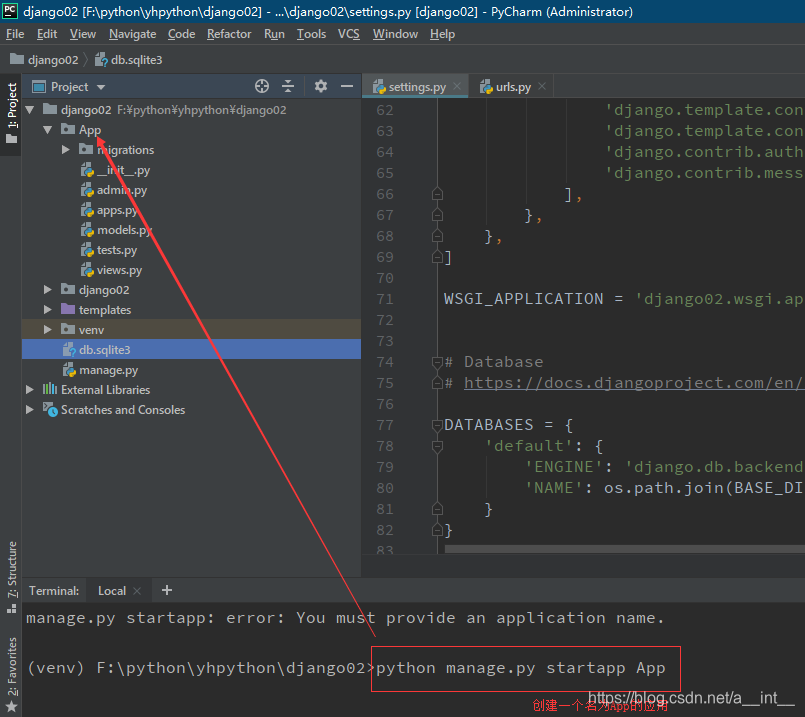Expand the django02 subfolder
The image size is (805, 717).
coord(48,289)
